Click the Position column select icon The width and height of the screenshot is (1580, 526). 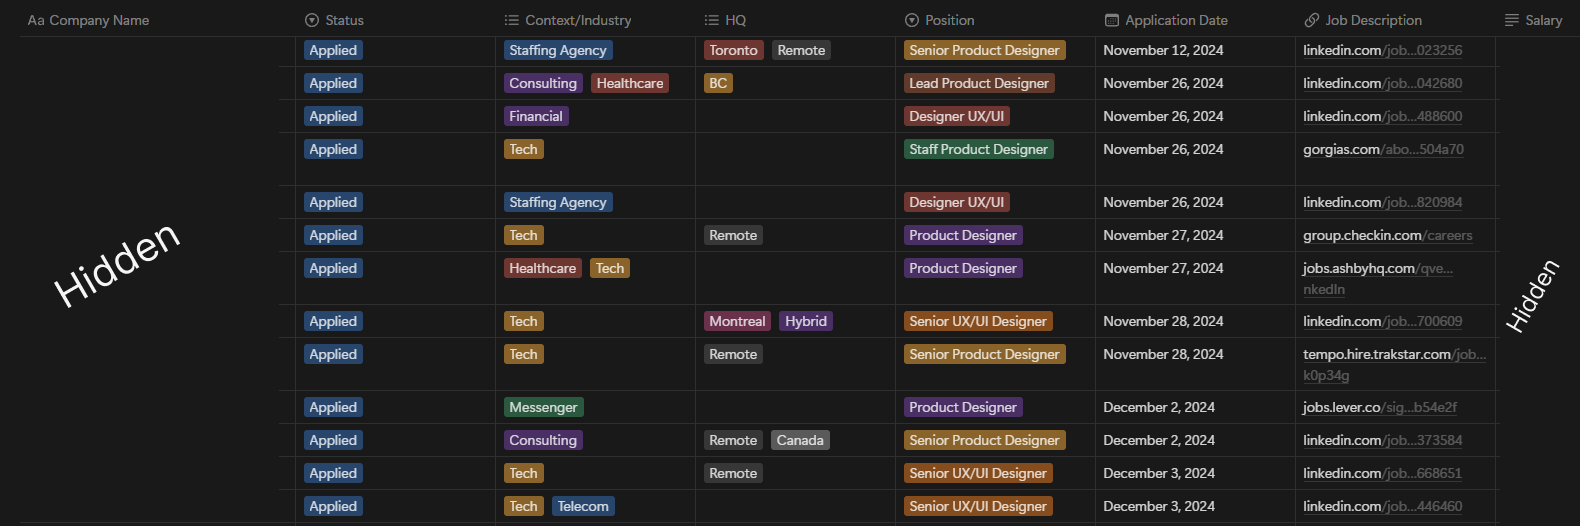912,20
